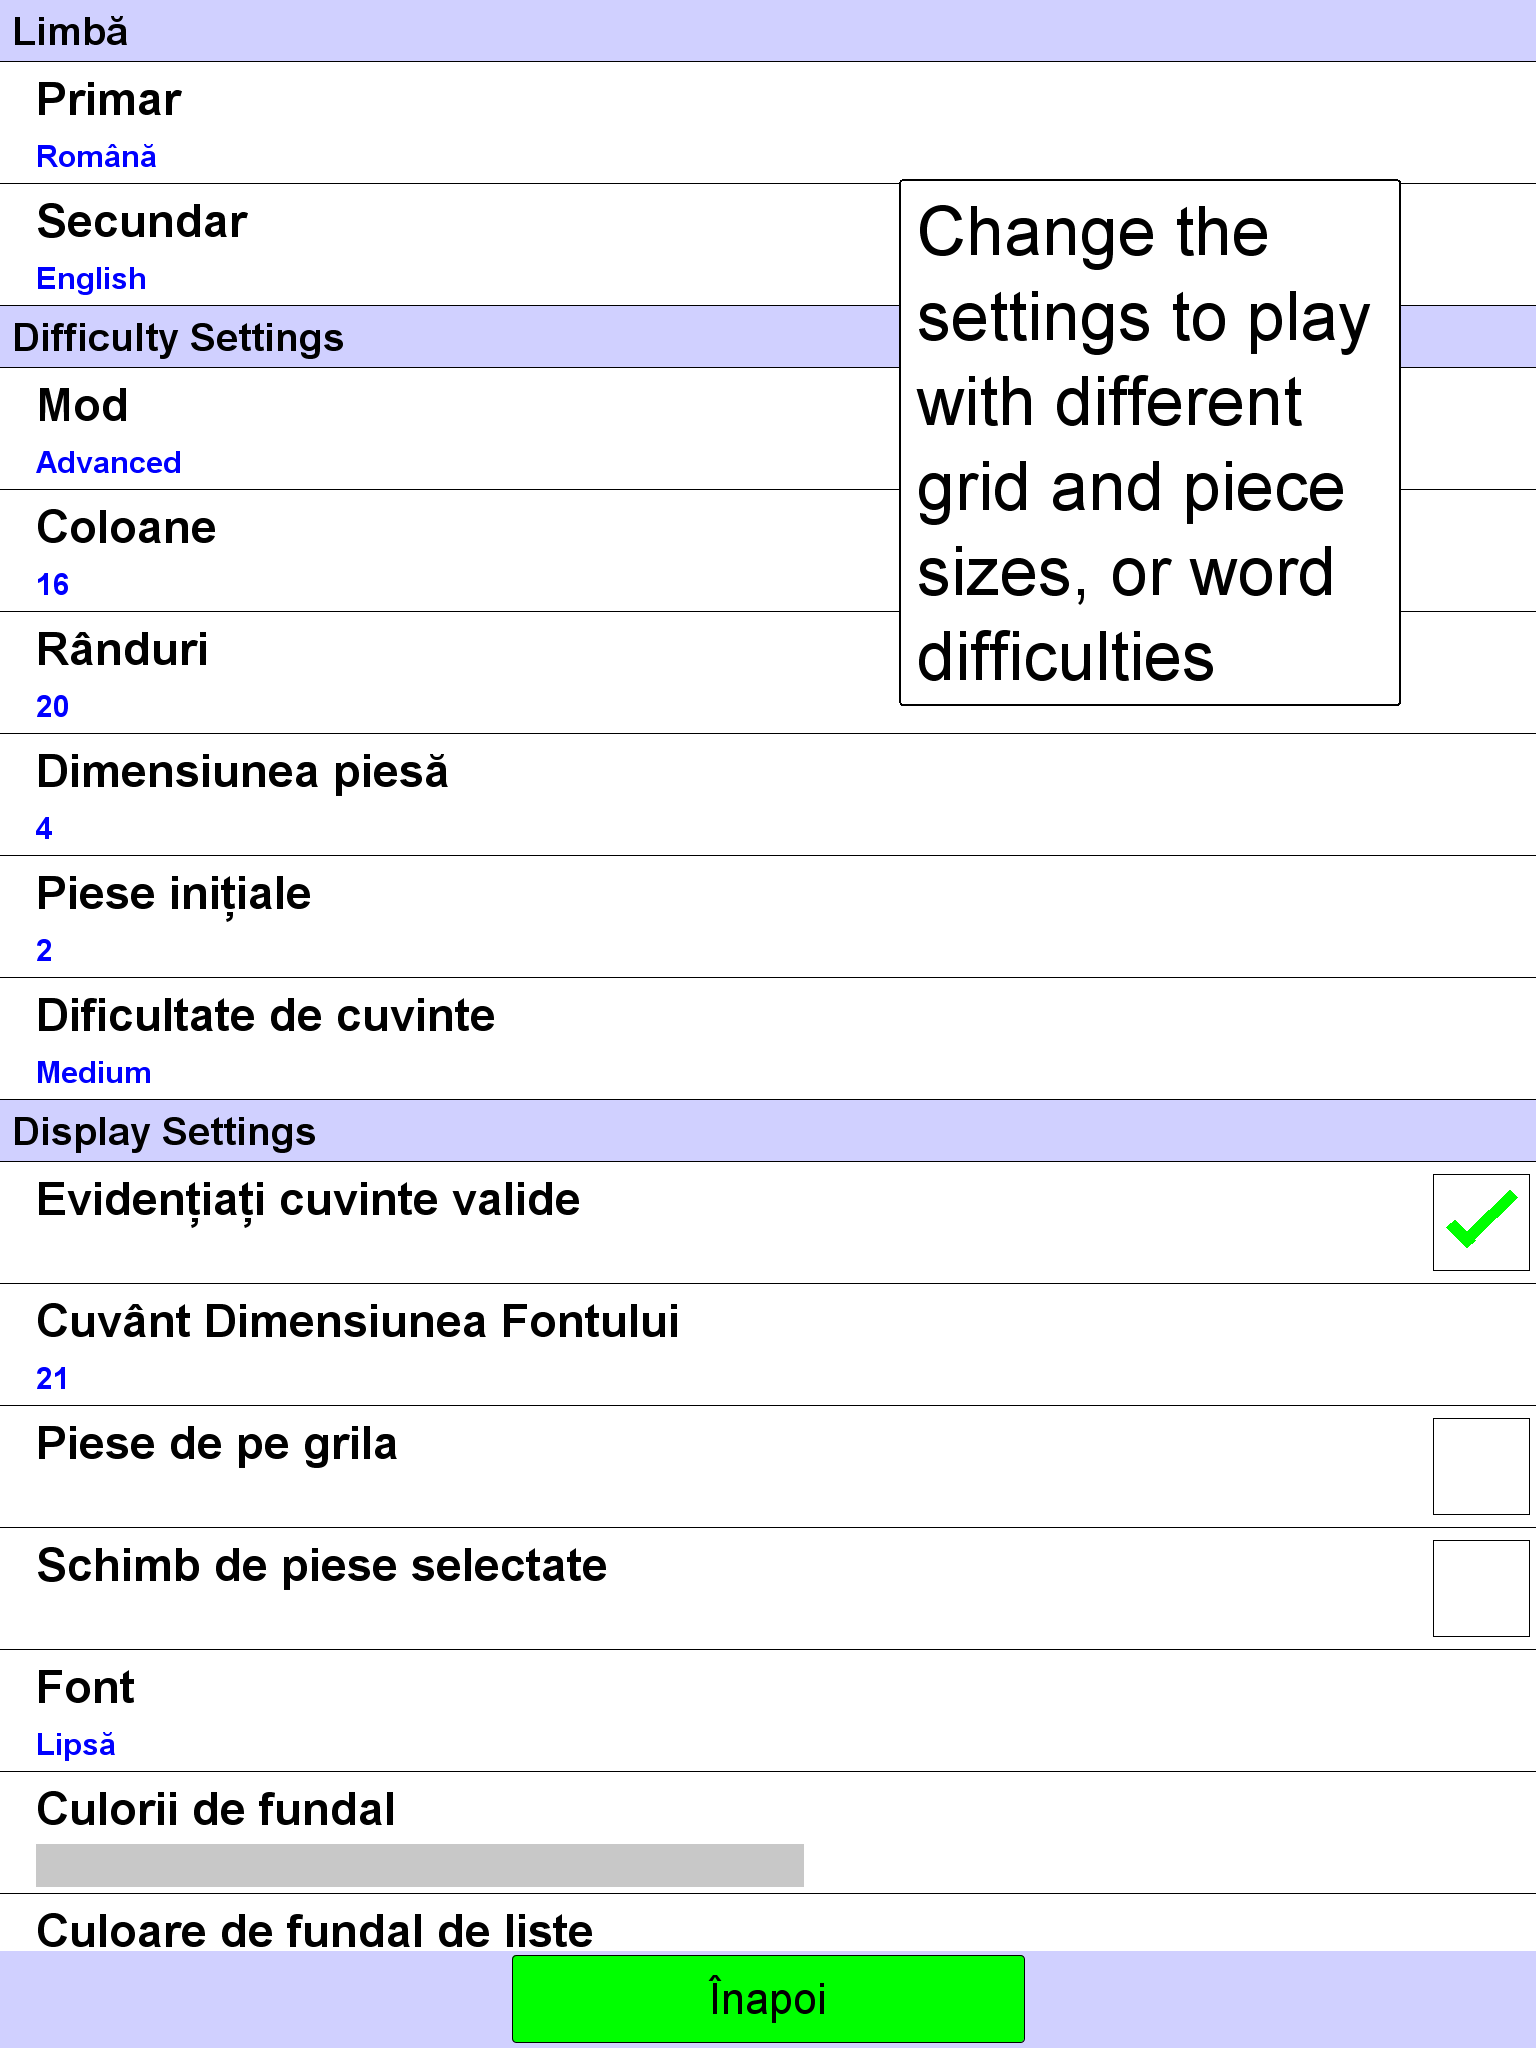
Task: Dismiss the Change the settings tooltip box
Action: 1150,443
